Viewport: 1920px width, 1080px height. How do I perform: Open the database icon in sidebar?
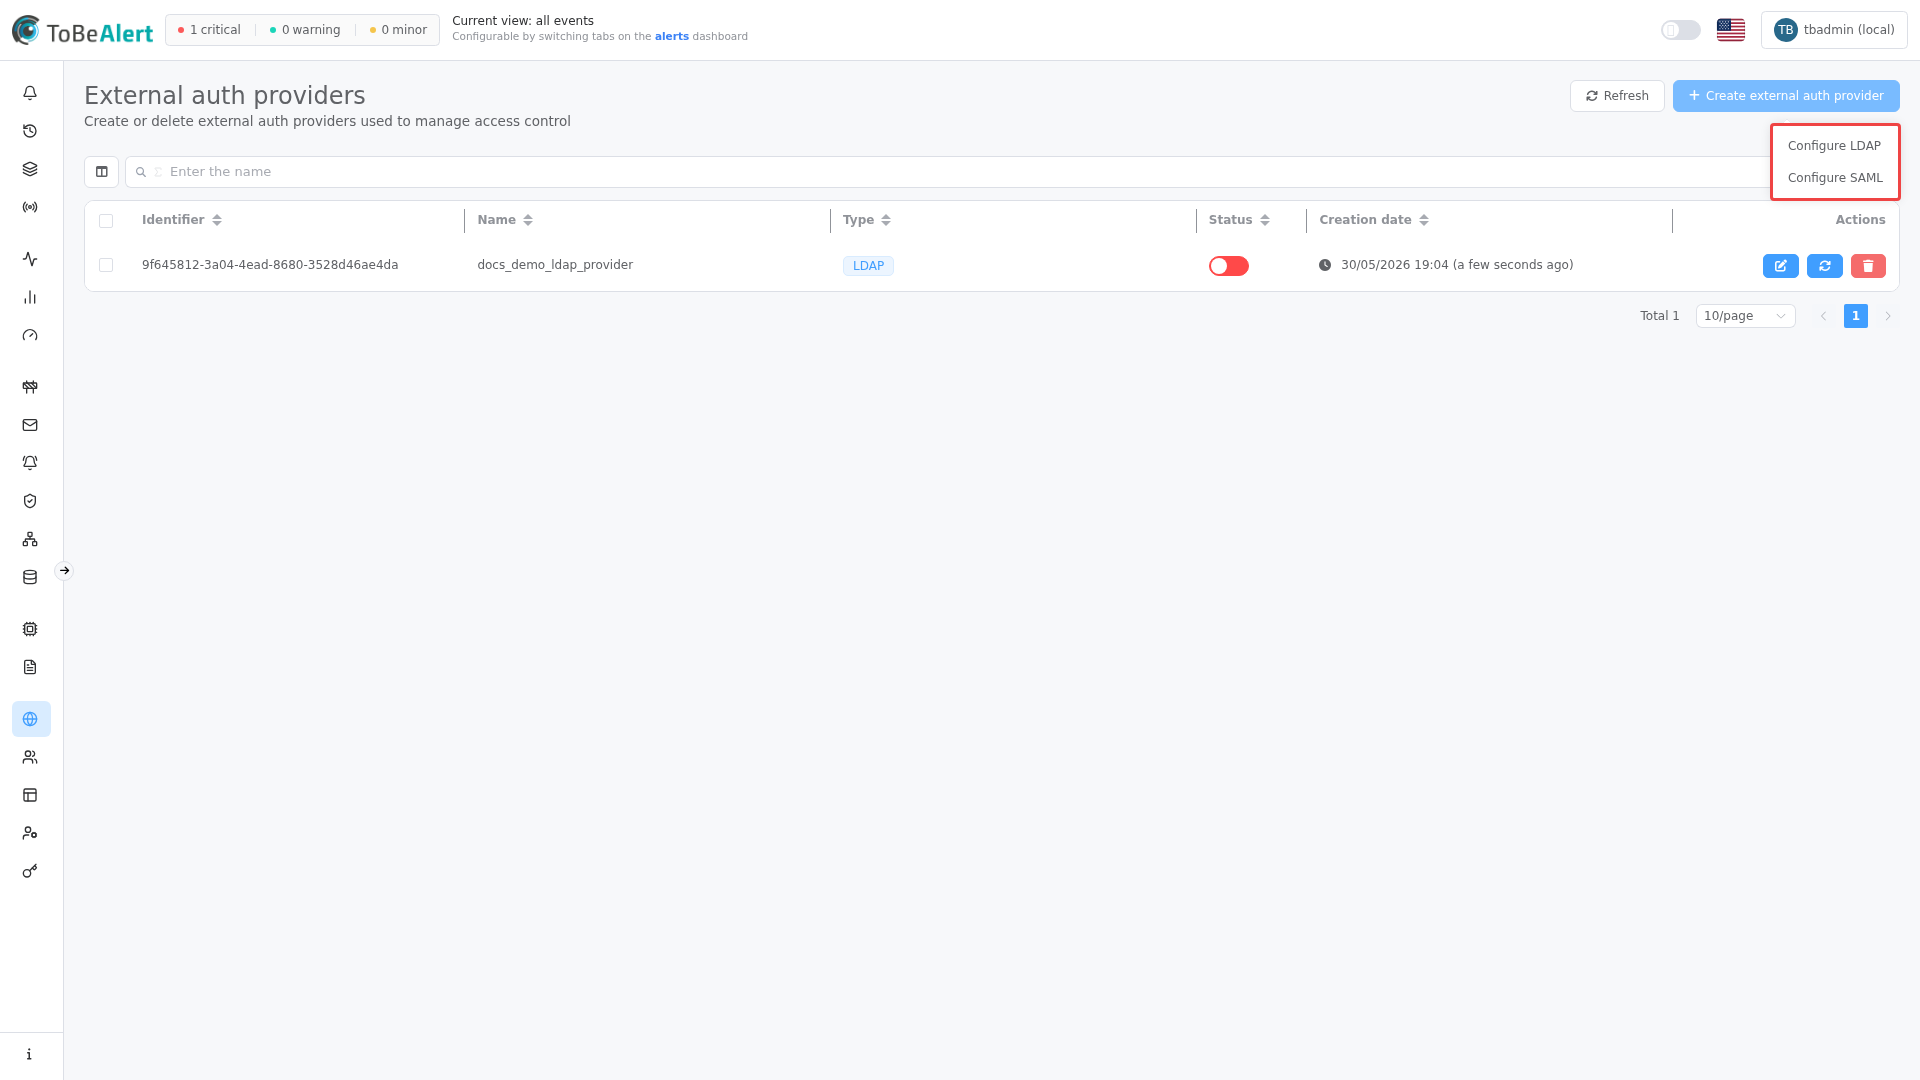point(30,577)
